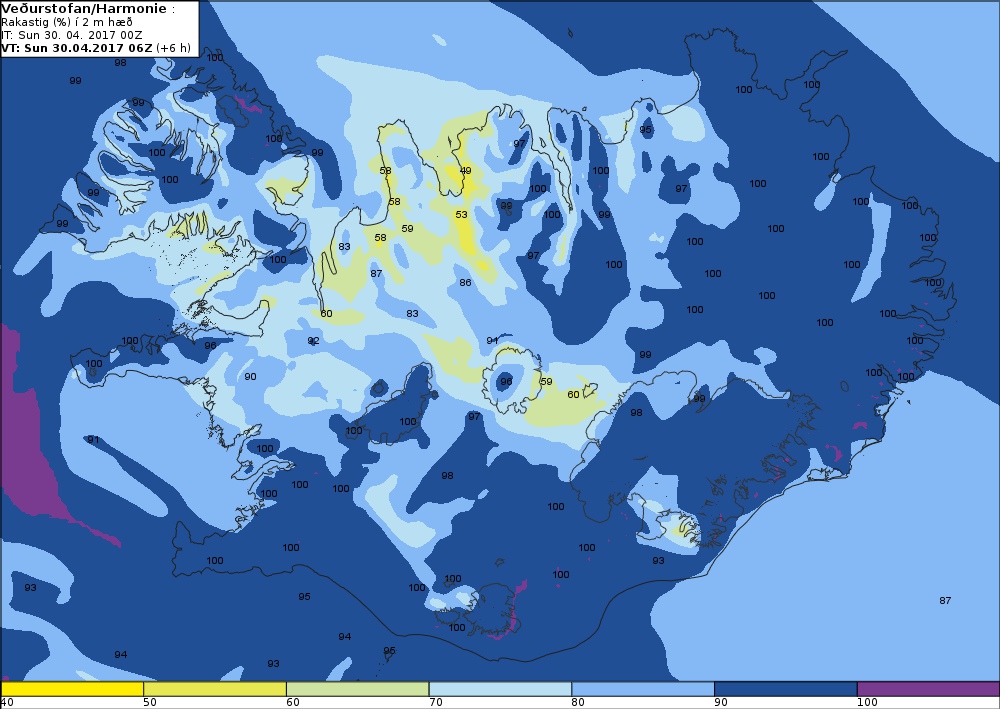Screen dimensions: 1000x709
Task: Click the 60–70 pale green legend swatch
Action: (x=358, y=689)
